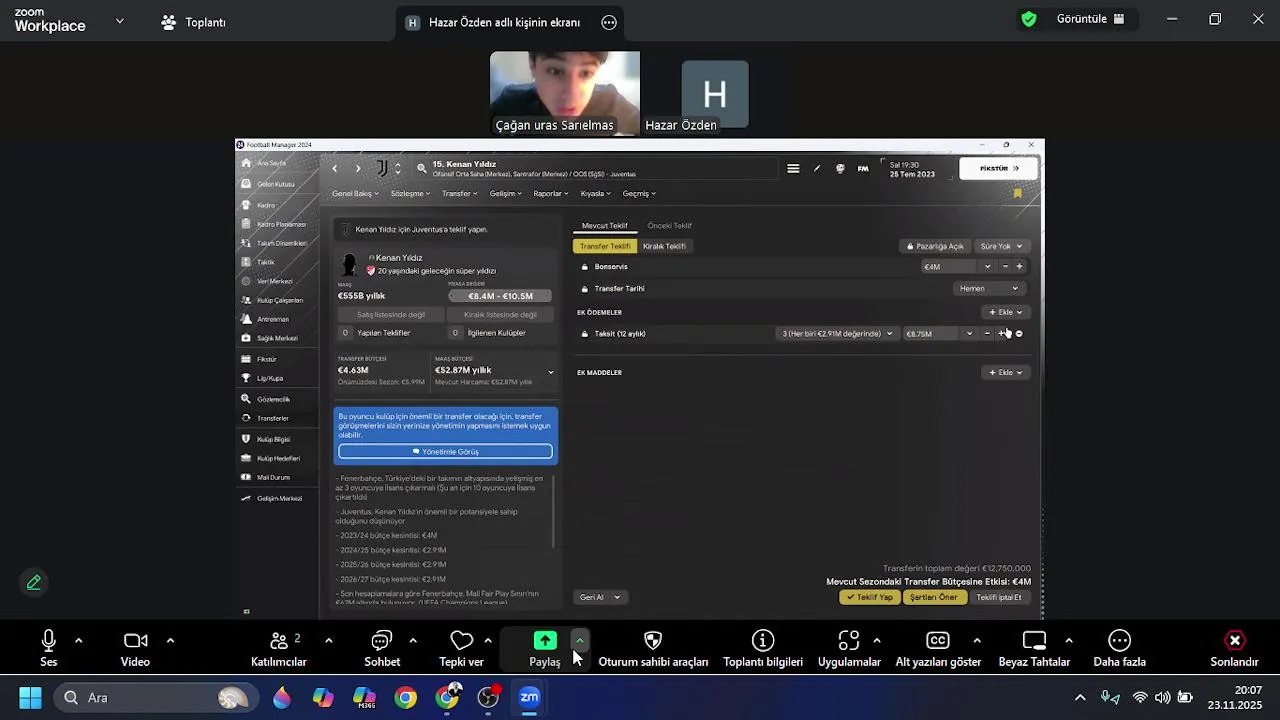Open Ek Ödemeler Ekle dropdown
The image size is (1280, 720).
1005,312
